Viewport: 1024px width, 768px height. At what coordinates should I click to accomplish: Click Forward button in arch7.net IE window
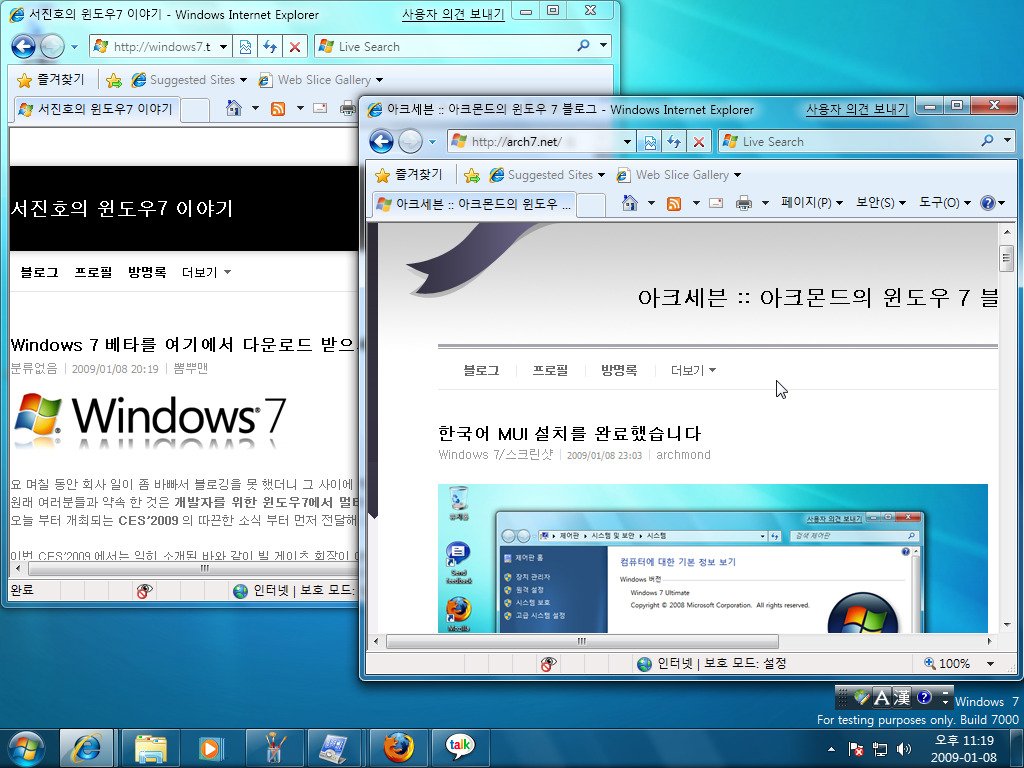pyautogui.click(x=410, y=141)
